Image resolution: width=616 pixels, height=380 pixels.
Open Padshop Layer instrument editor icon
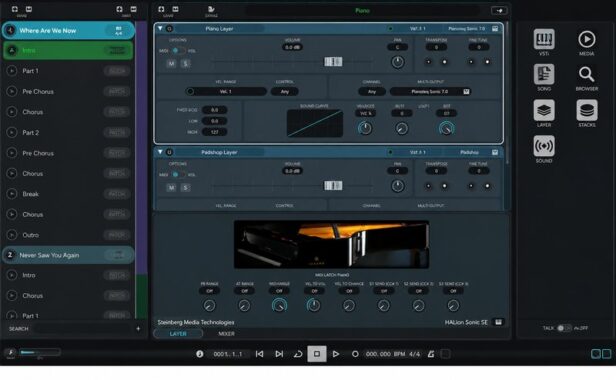495,152
